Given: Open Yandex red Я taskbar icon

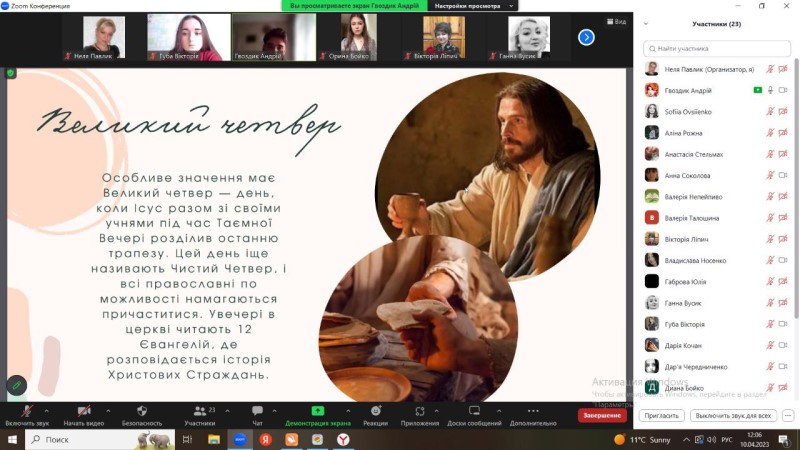Looking at the screenshot, I should click(x=265, y=439).
